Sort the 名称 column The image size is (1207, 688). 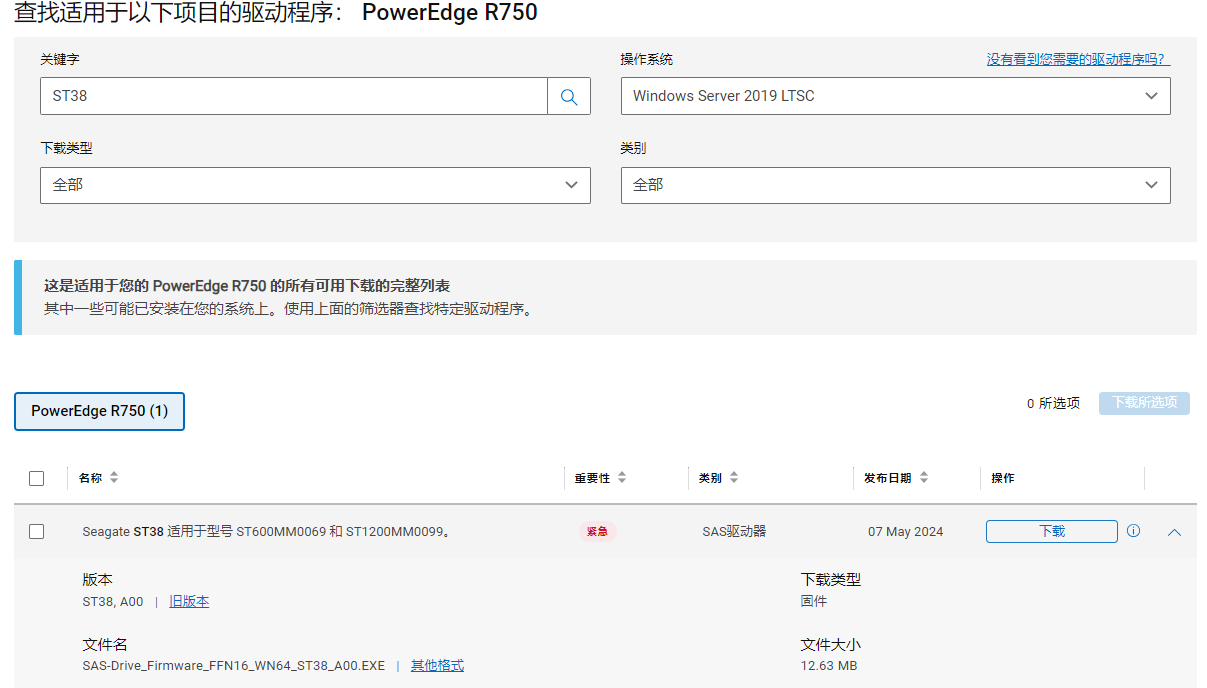coord(114,478)
